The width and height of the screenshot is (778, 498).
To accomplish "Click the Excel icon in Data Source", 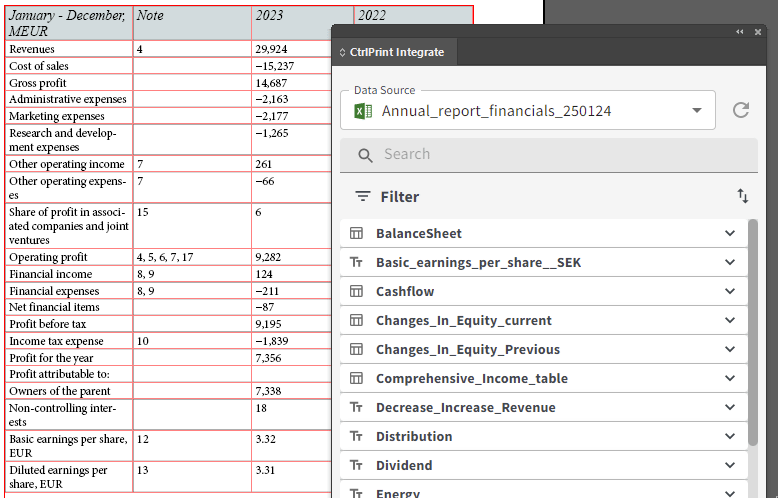I will 363,111.
